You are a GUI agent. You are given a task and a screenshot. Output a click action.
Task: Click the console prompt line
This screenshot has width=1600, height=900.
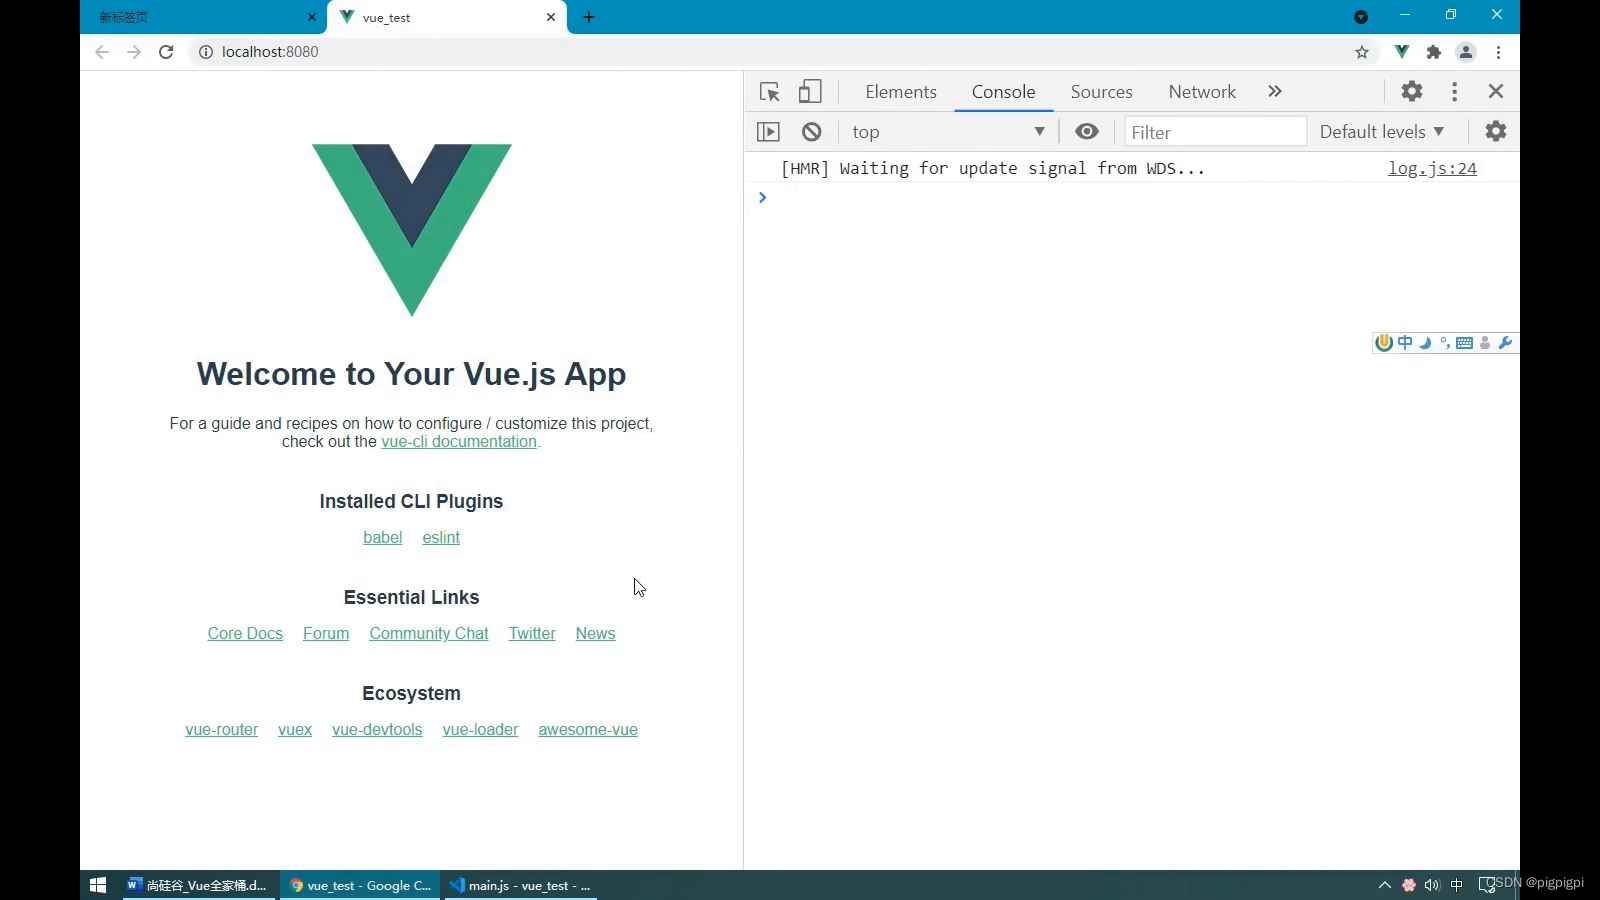coord(1132,198)
